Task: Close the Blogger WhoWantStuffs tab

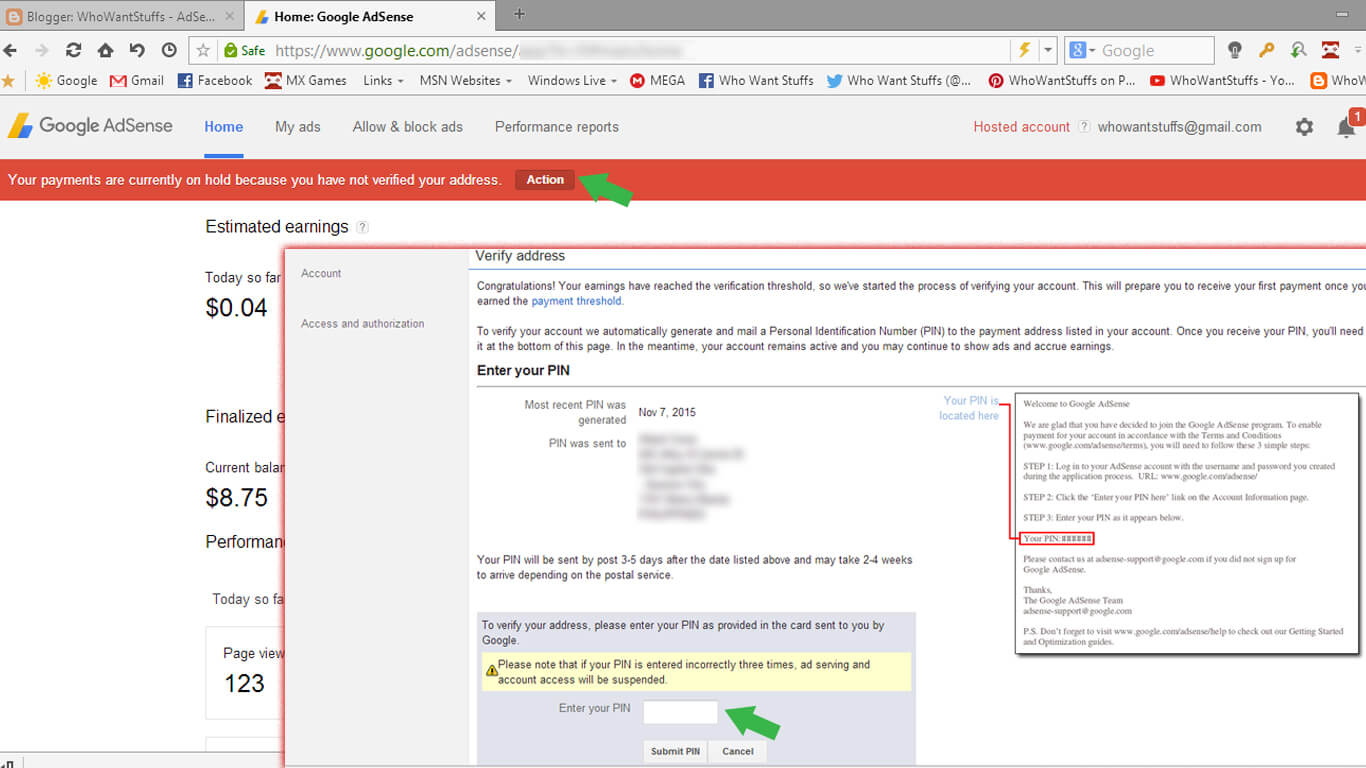Action: (230, 16)
